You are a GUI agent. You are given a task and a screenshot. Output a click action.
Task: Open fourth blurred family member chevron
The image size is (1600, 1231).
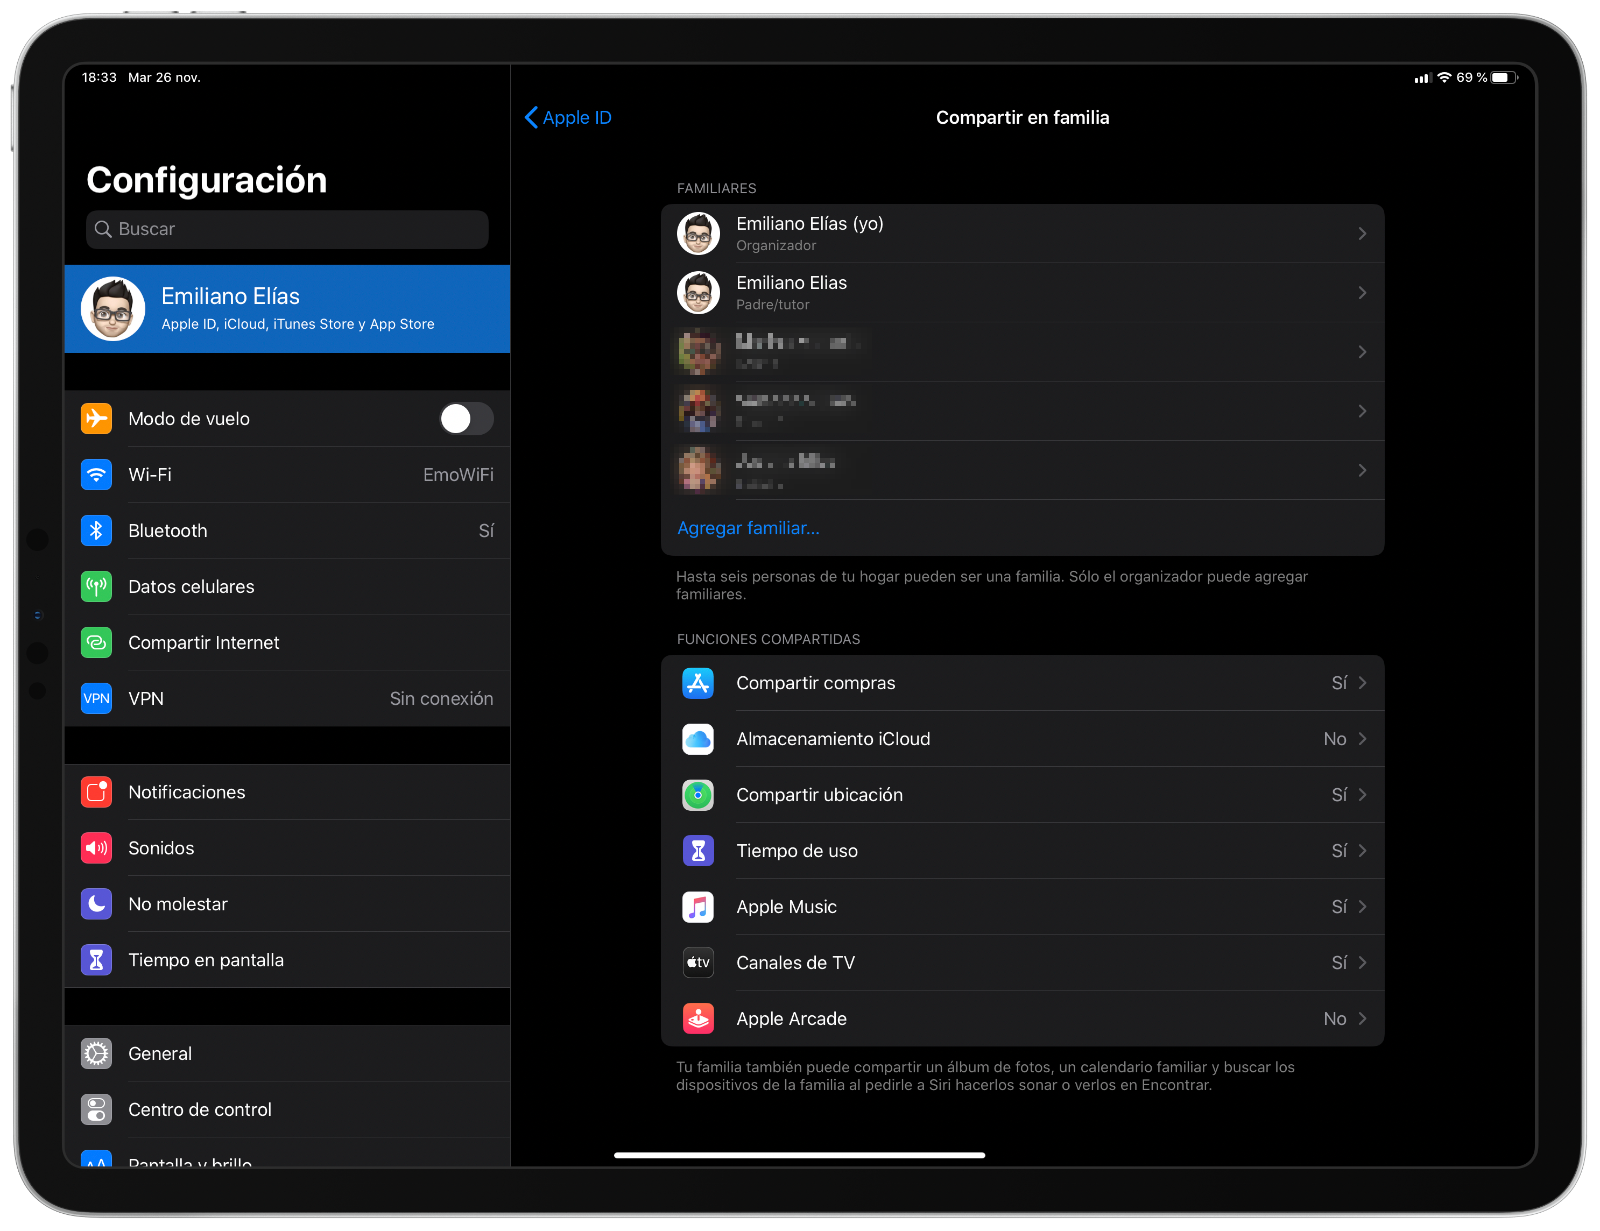[x=1362, y=411]
